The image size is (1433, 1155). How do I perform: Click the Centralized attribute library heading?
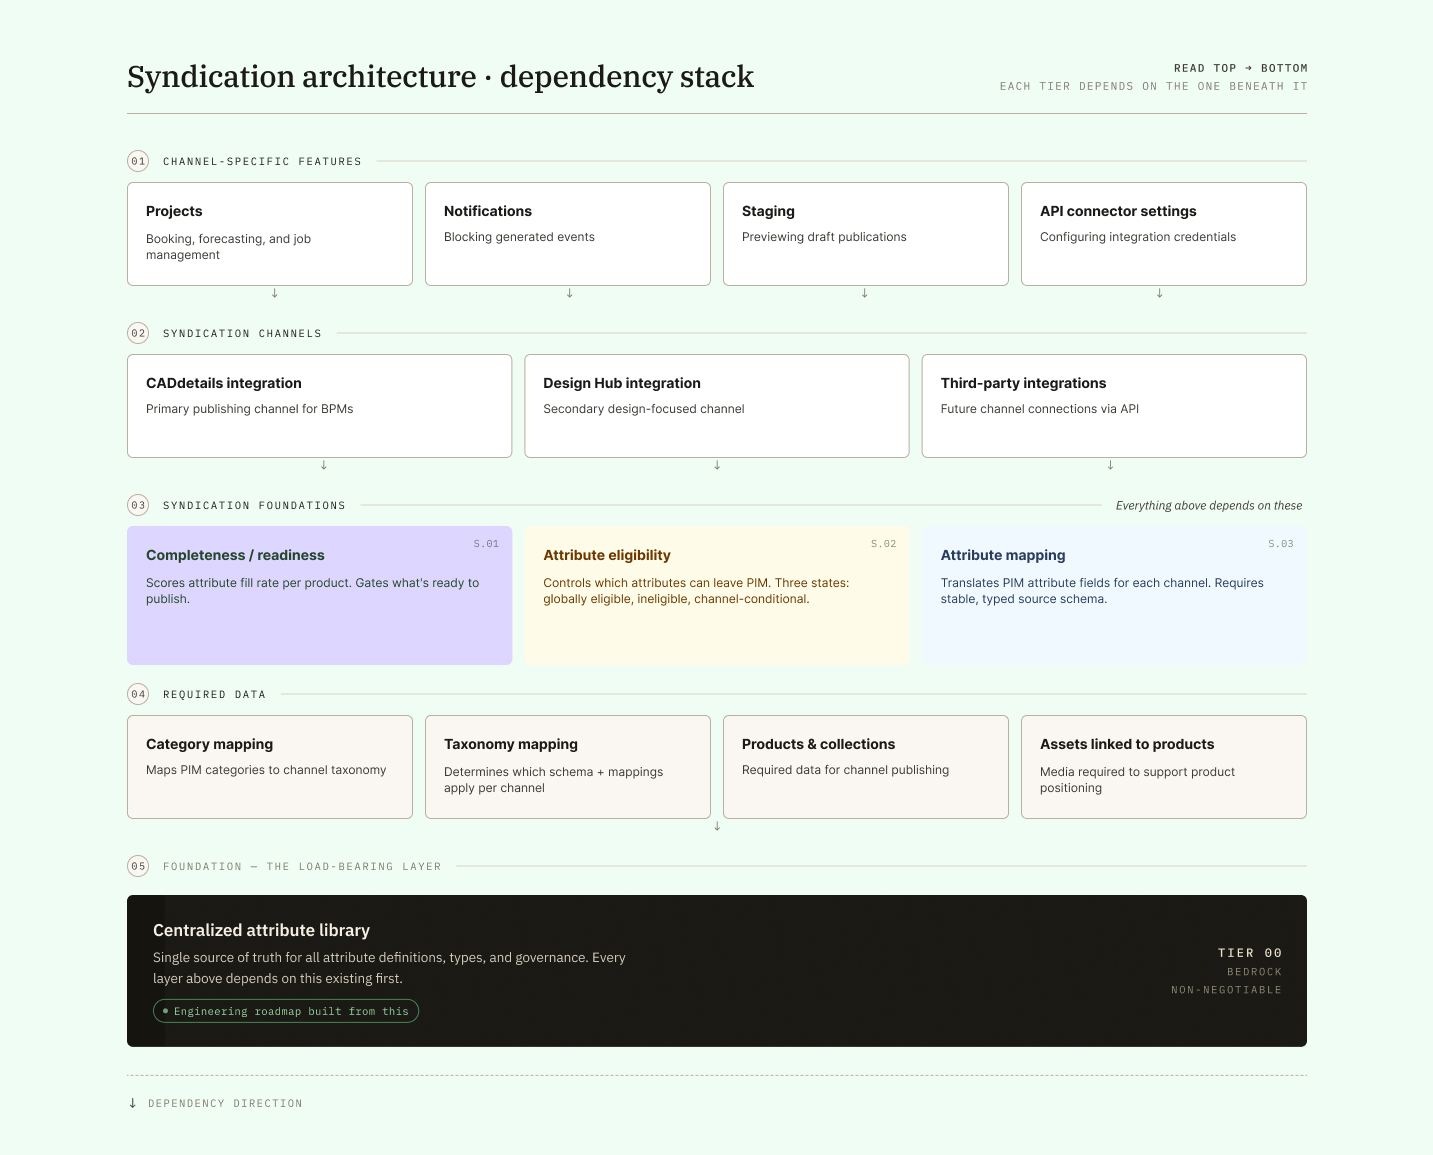[261, 930]
